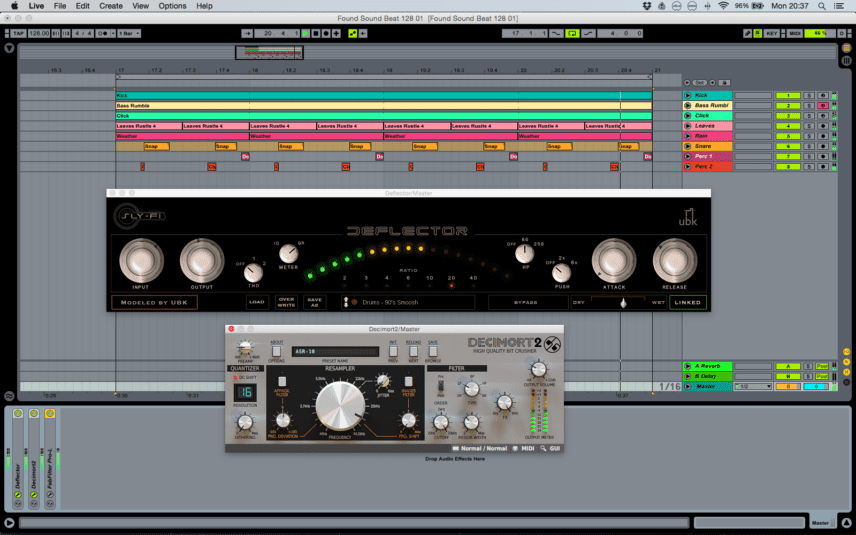Go to next locator arrow
The height and width of the screenshot is (535, 856).
point(712,82)
